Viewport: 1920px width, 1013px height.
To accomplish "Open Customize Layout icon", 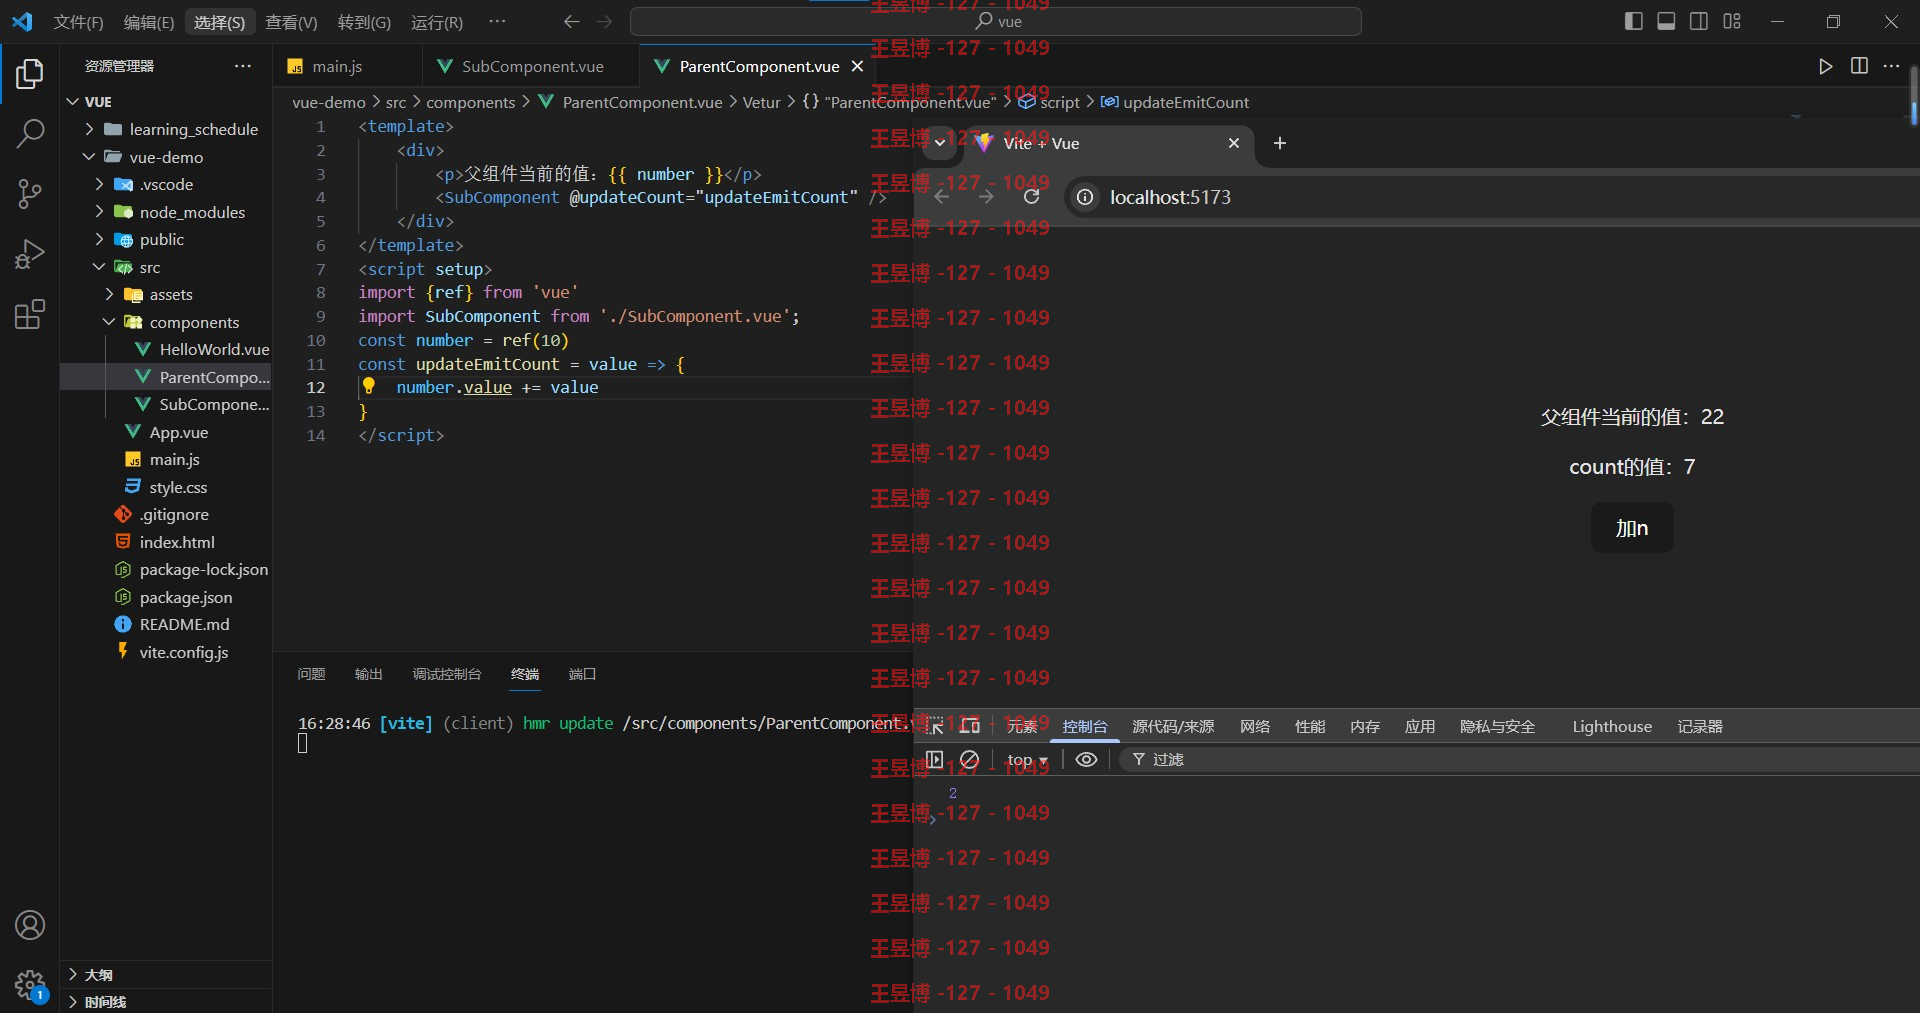I will 1732,21.
